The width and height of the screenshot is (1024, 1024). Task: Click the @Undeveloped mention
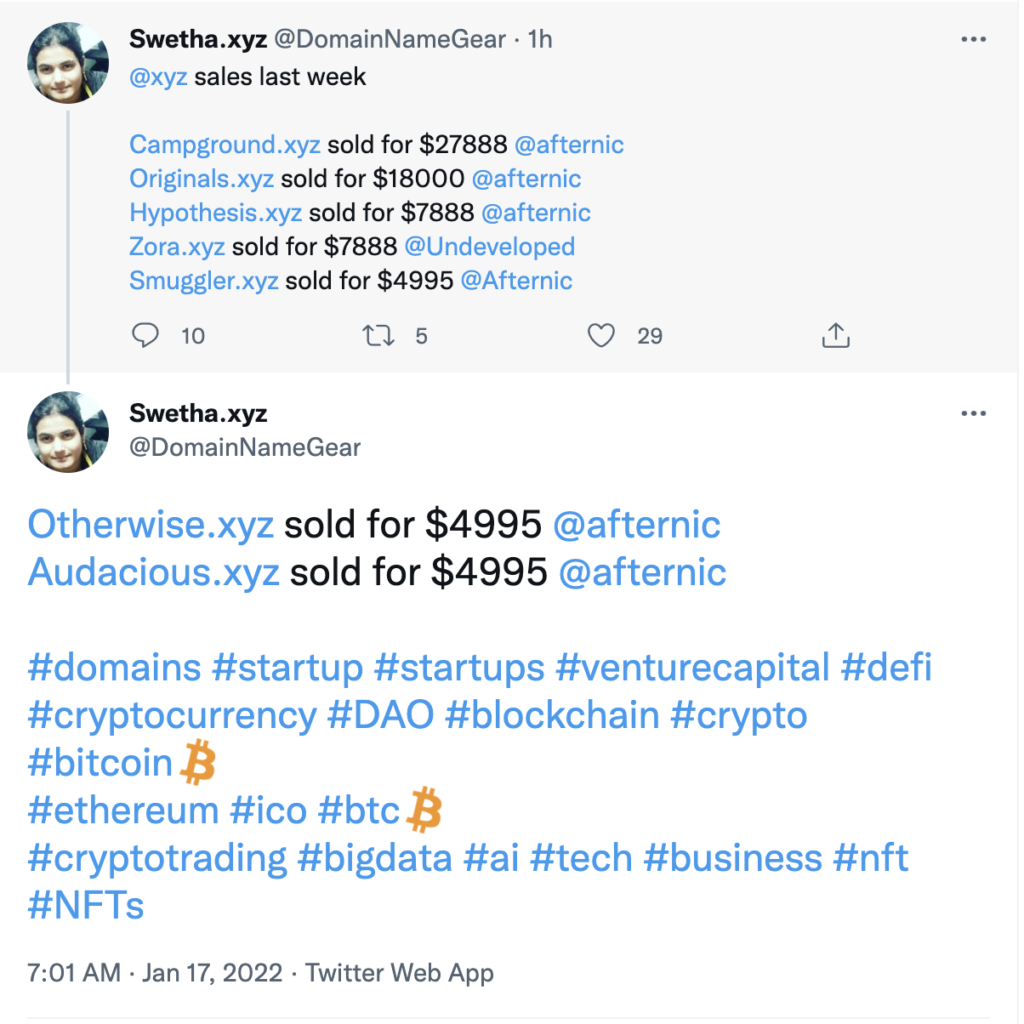[x=489, y=247]
